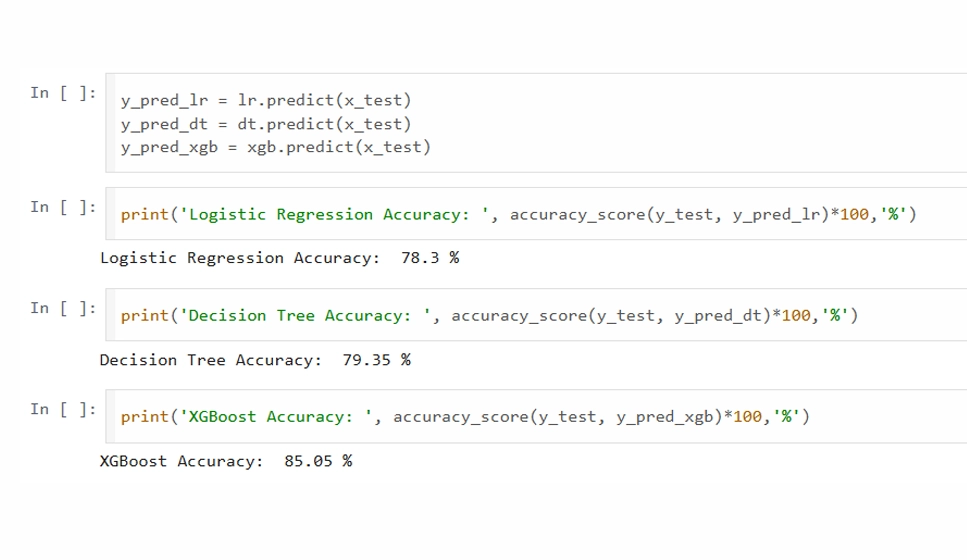This screenshot has width=967, height=560.
Task: Click the Decision Tree Accuracy 79.35 % output
Action: [x=255, y=360]
